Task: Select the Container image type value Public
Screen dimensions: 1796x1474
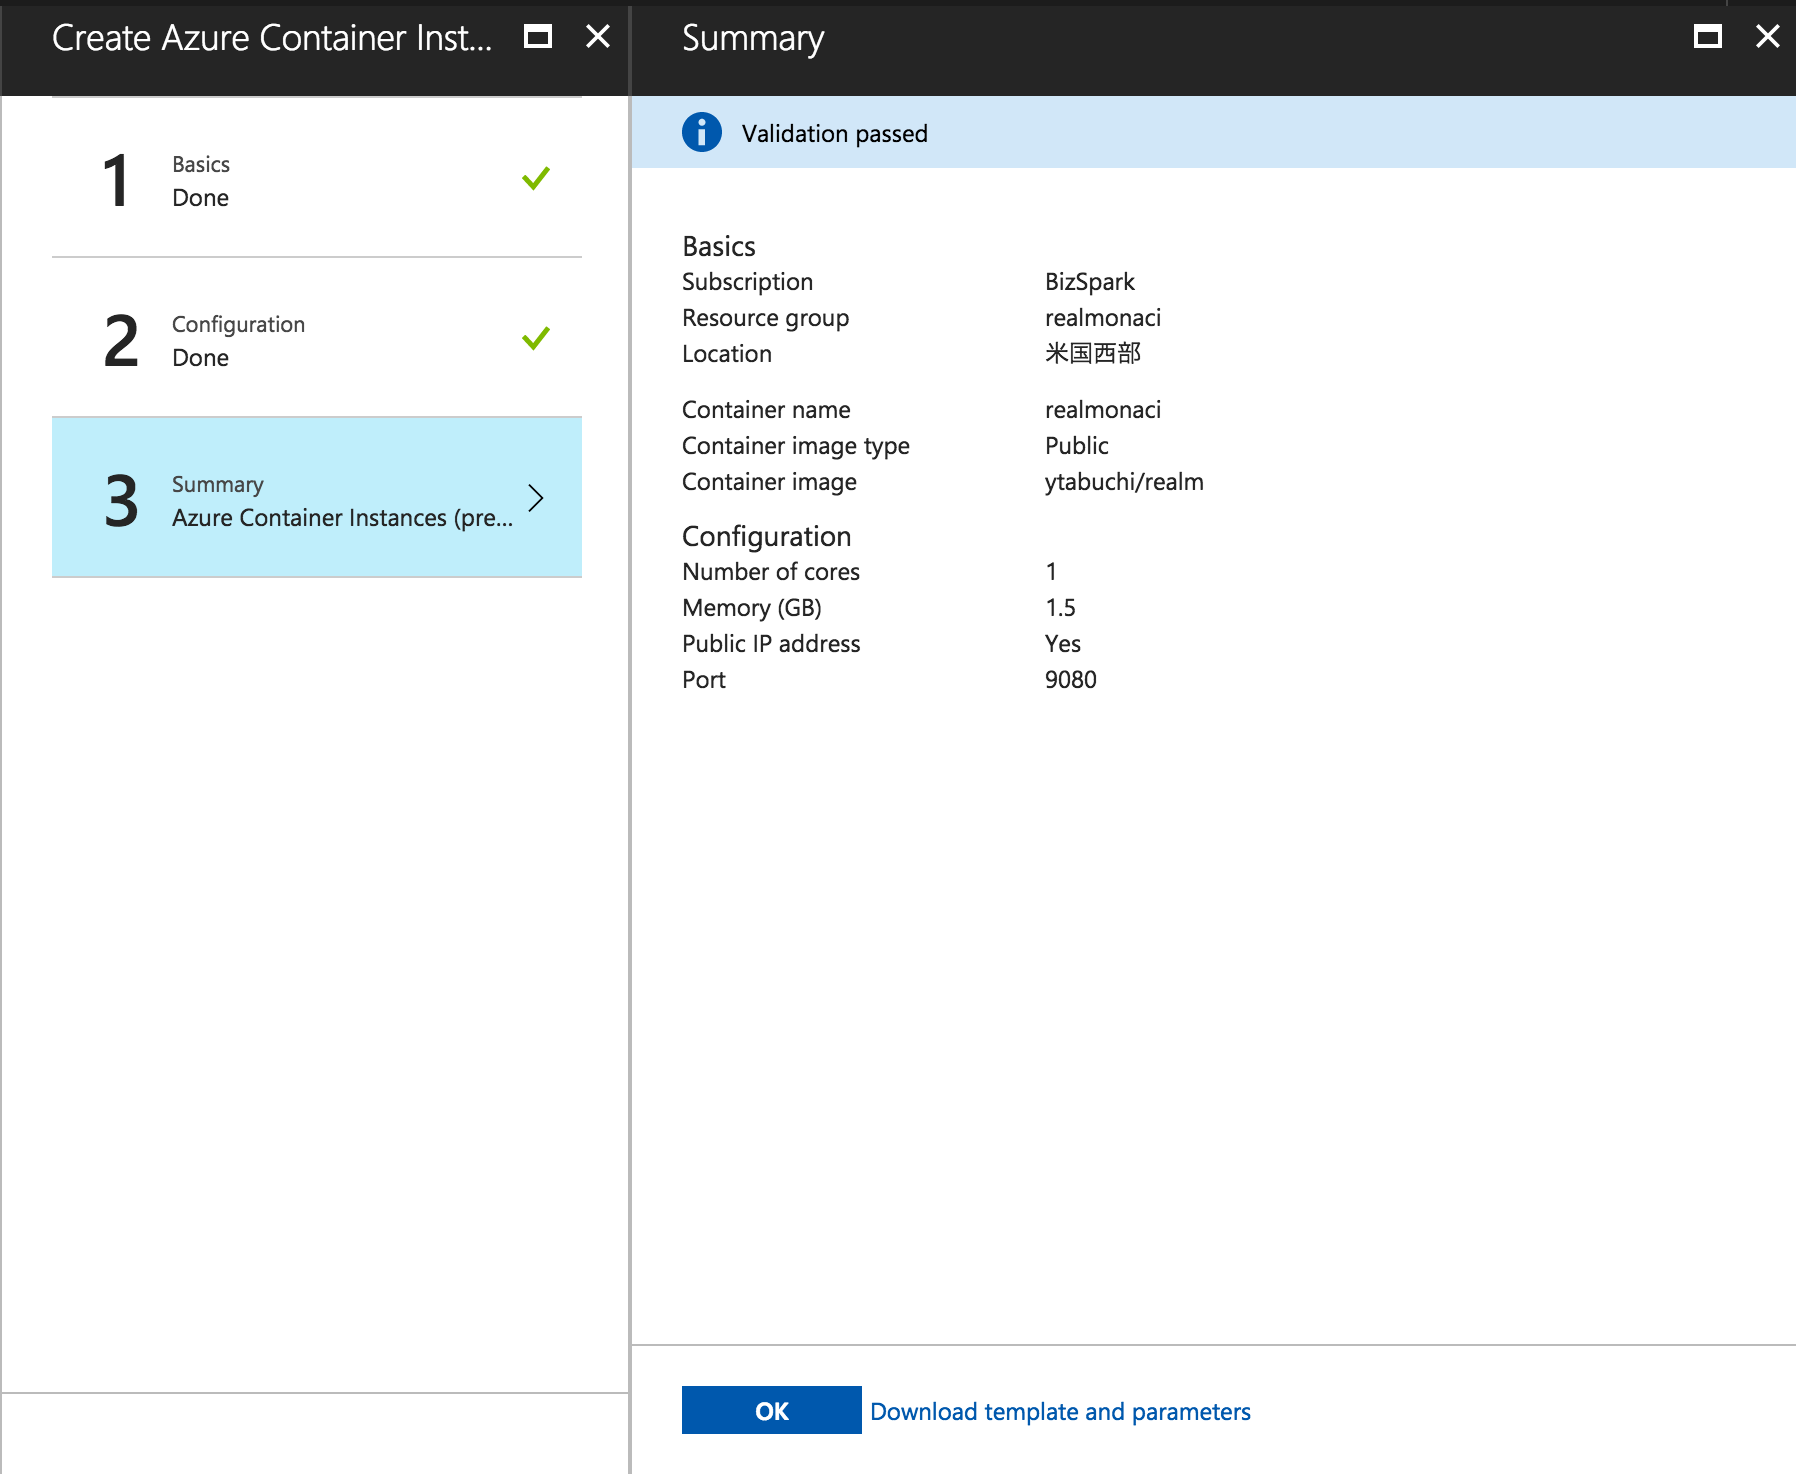Action: tap(1077, 446)
